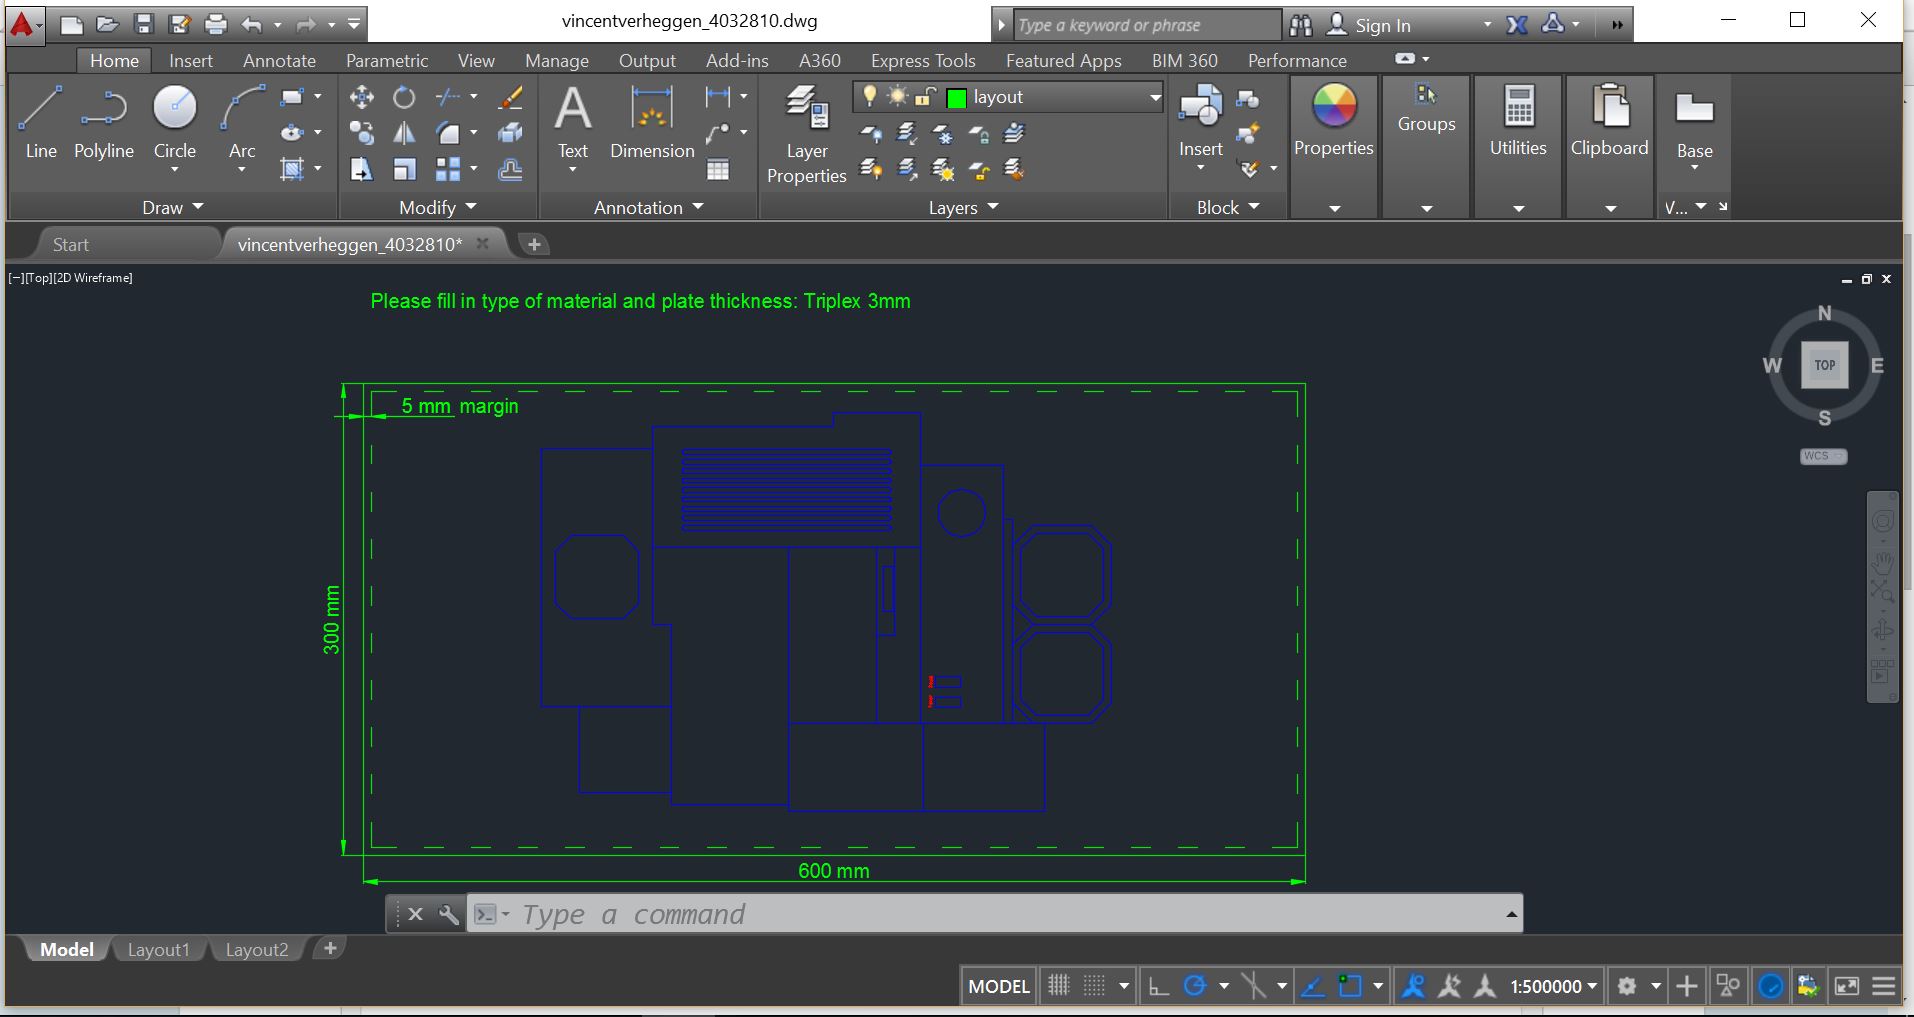The width and height of the screenshot is (1914, 1017).
Task: Create a new drawing from Quick Access toolbar
Action: [72, 24]
